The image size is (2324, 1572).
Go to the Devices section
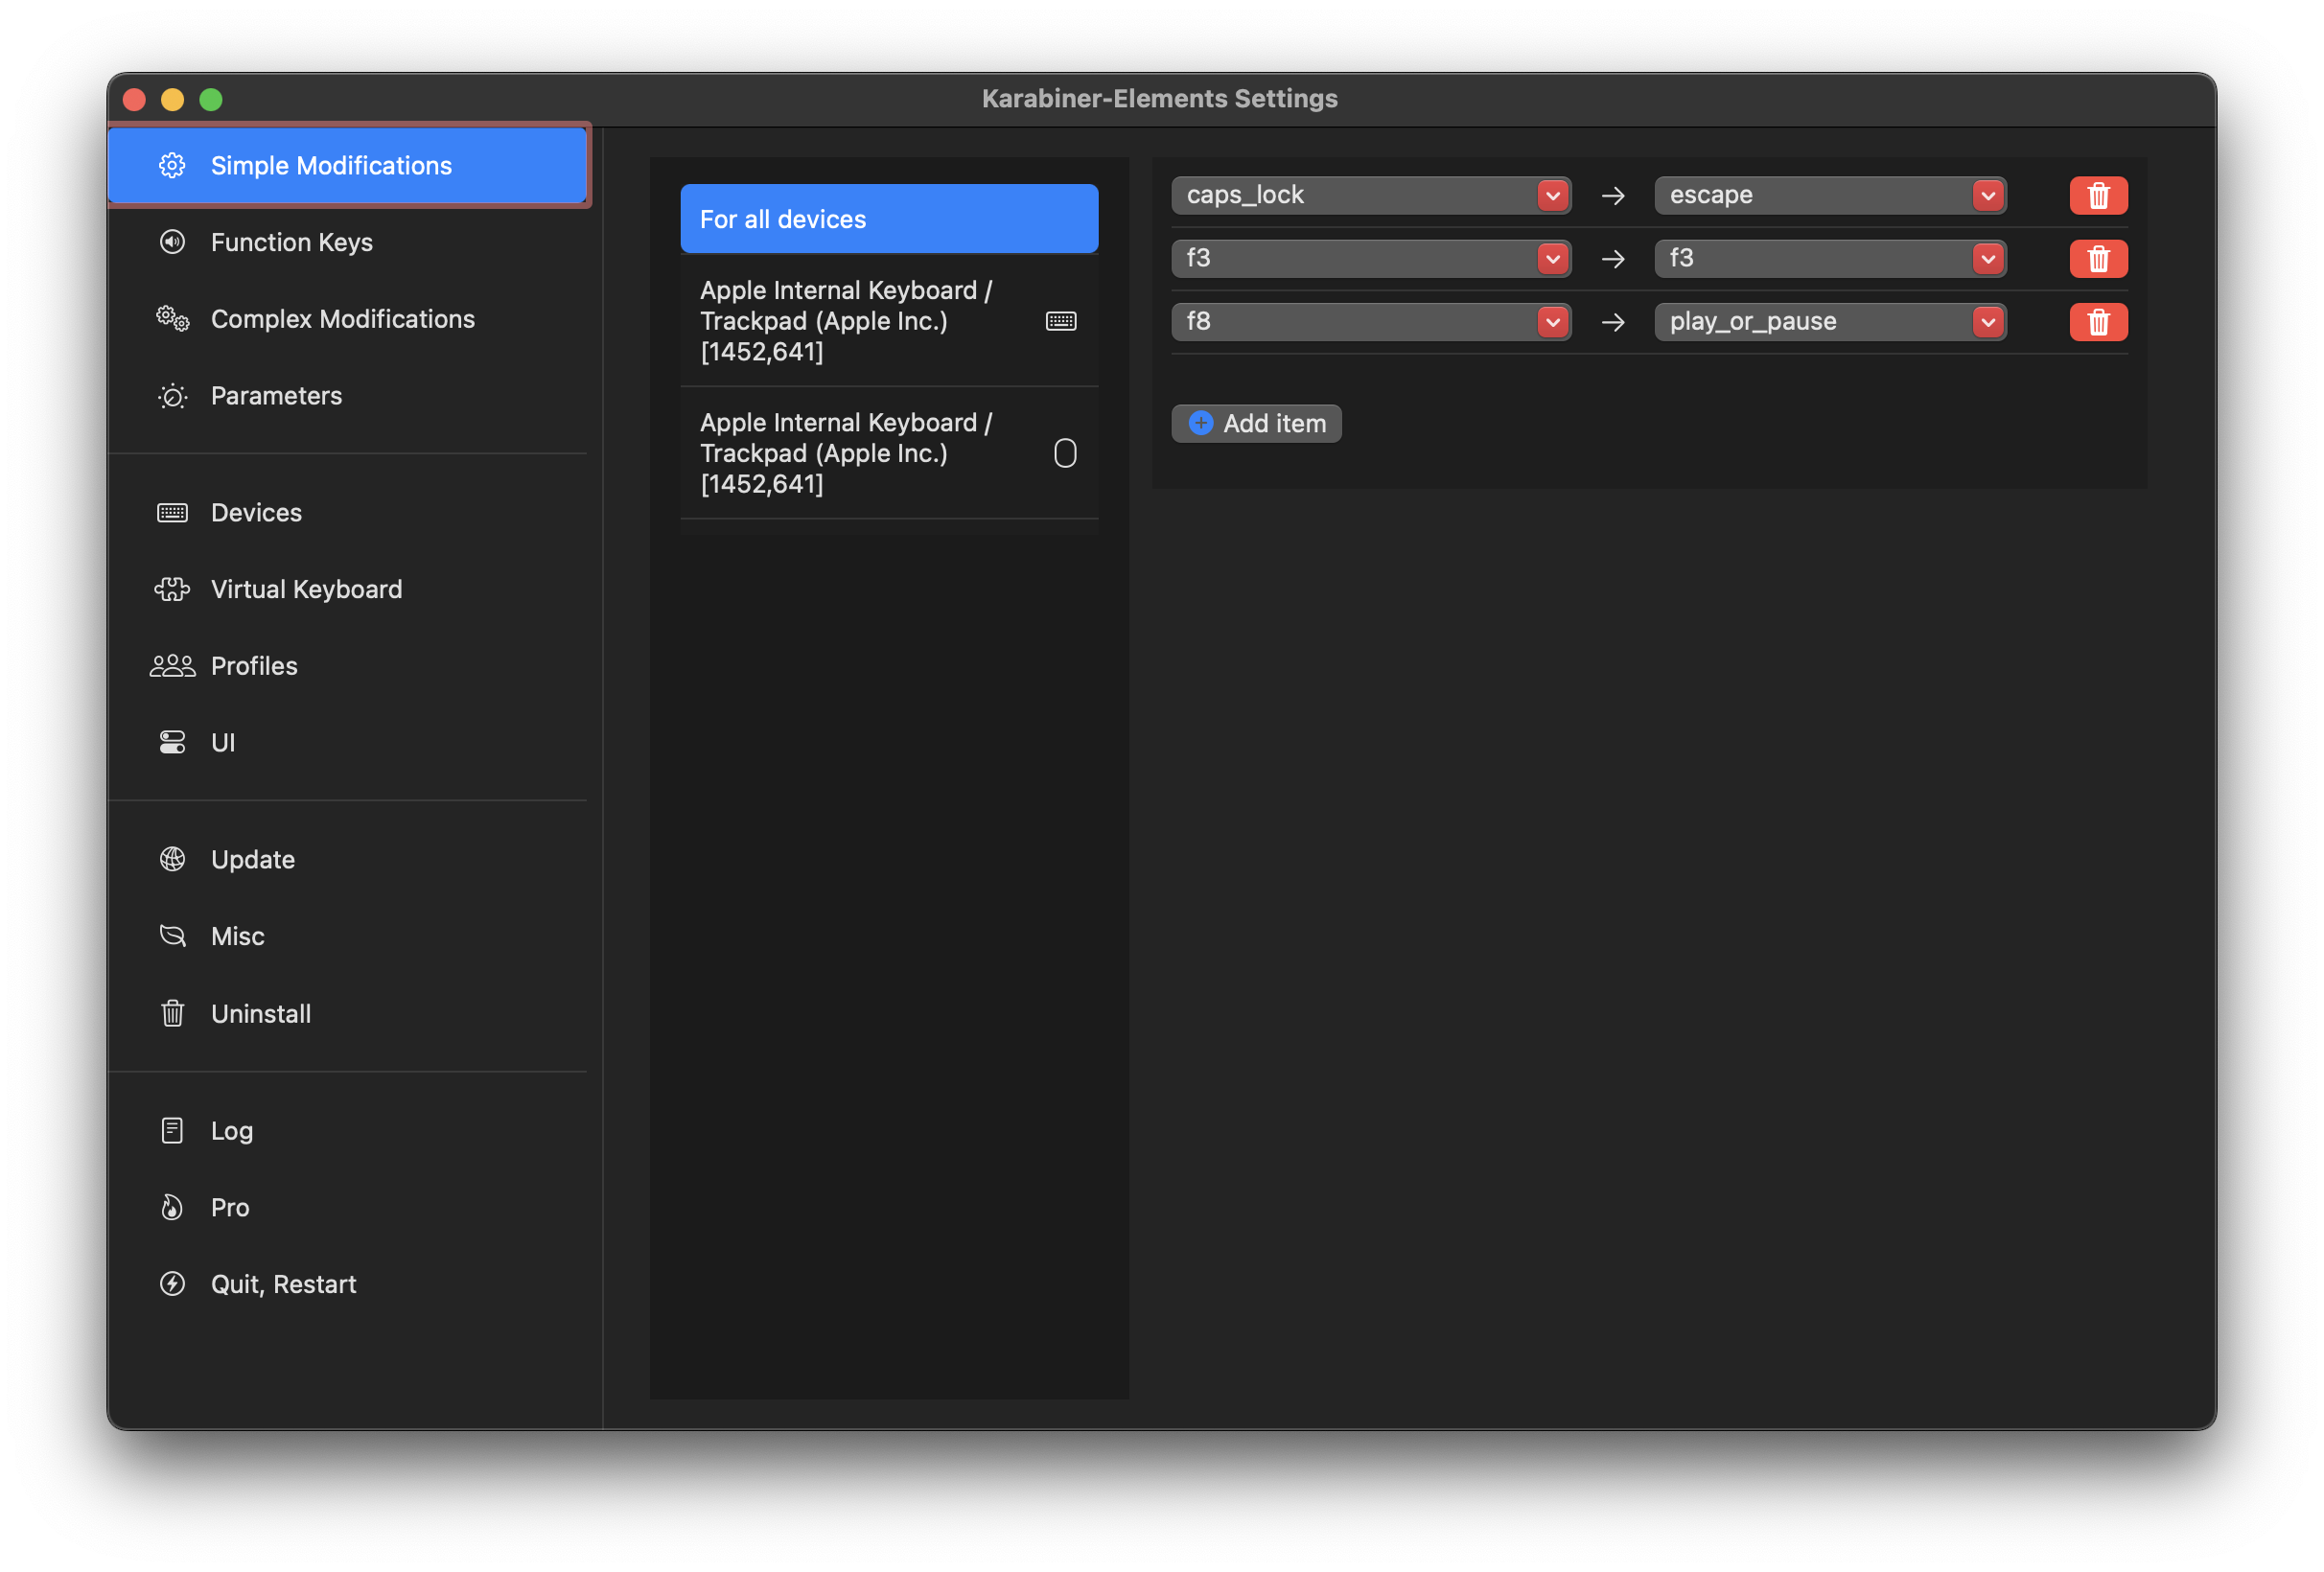click(256, 513)
